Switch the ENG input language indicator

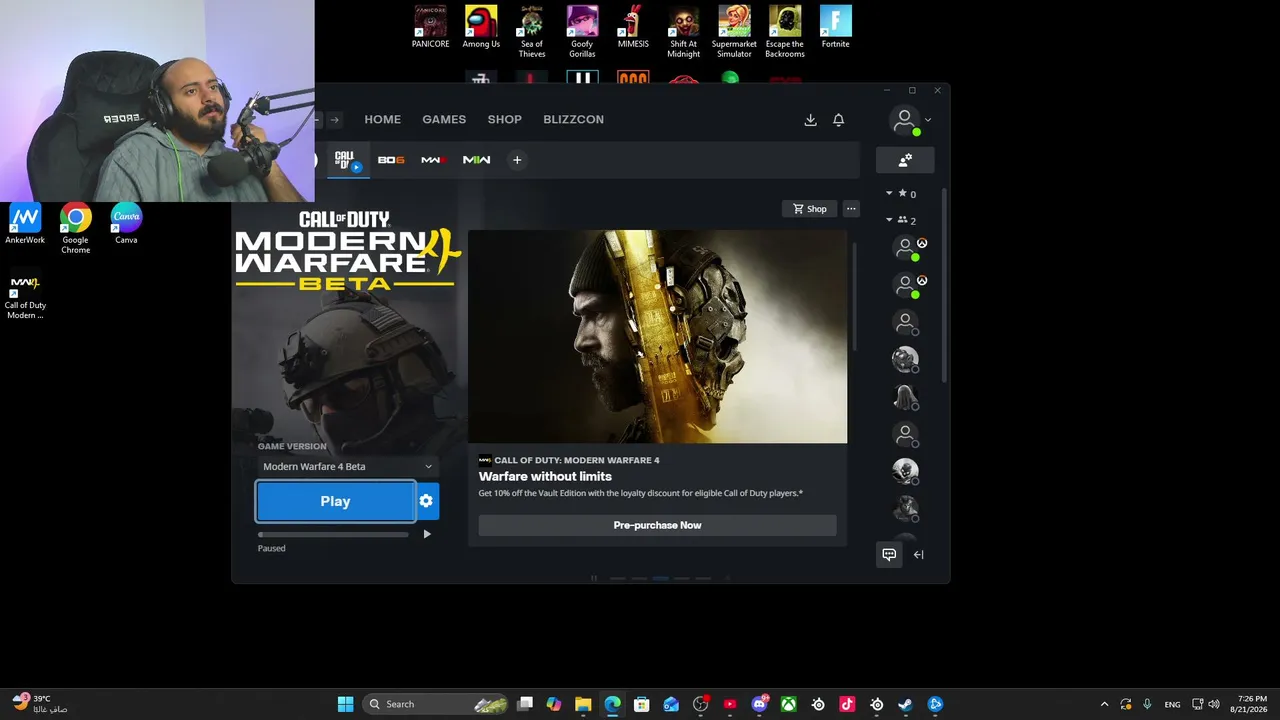(1173, 704)
